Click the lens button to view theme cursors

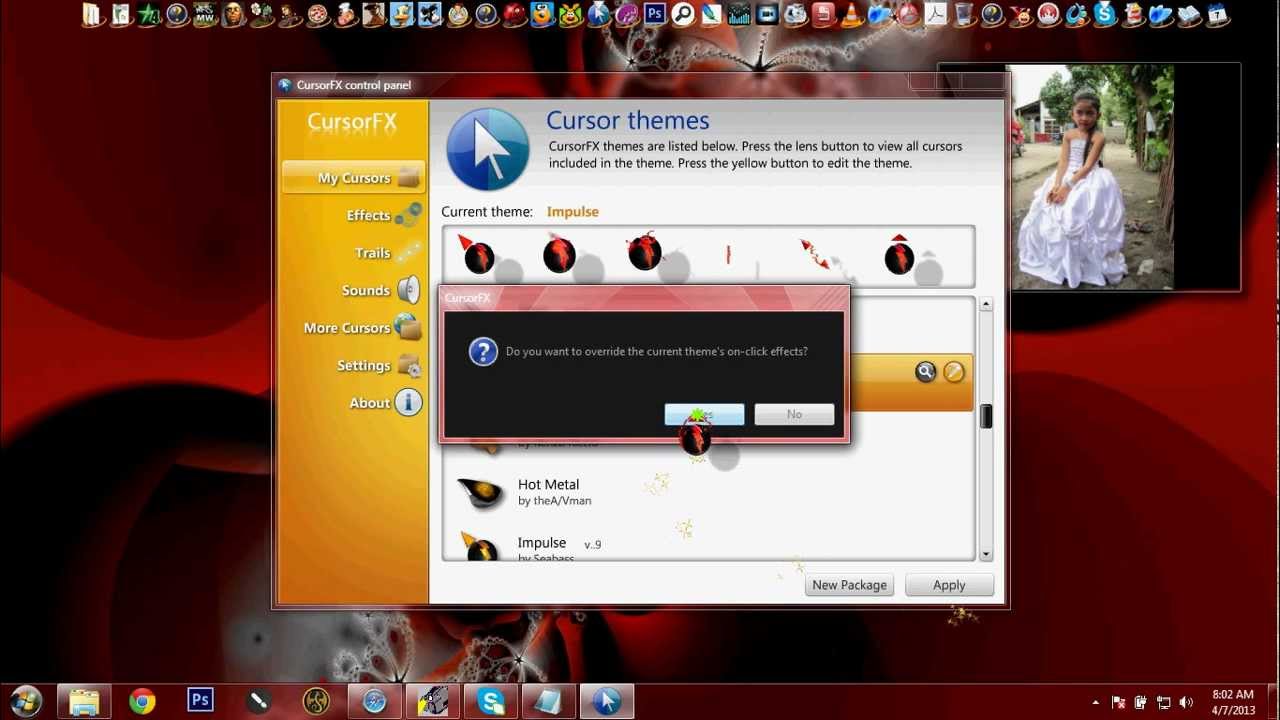tap(926, 372)
